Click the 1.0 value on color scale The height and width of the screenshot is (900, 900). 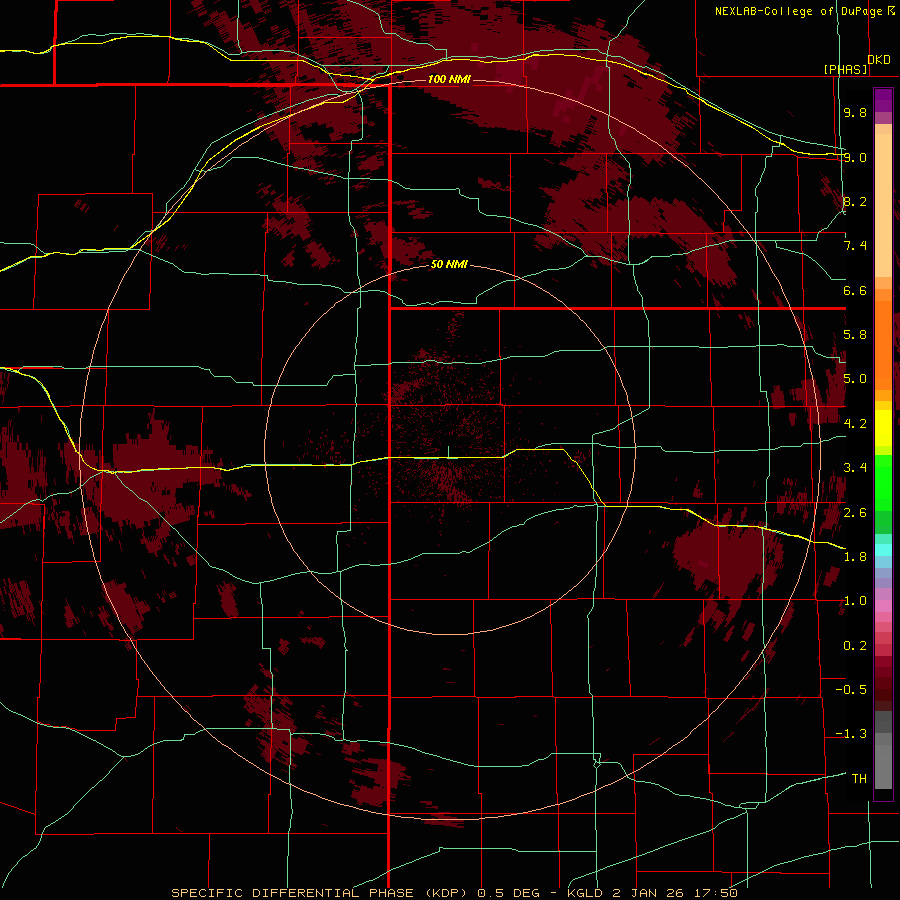[855, 601]
